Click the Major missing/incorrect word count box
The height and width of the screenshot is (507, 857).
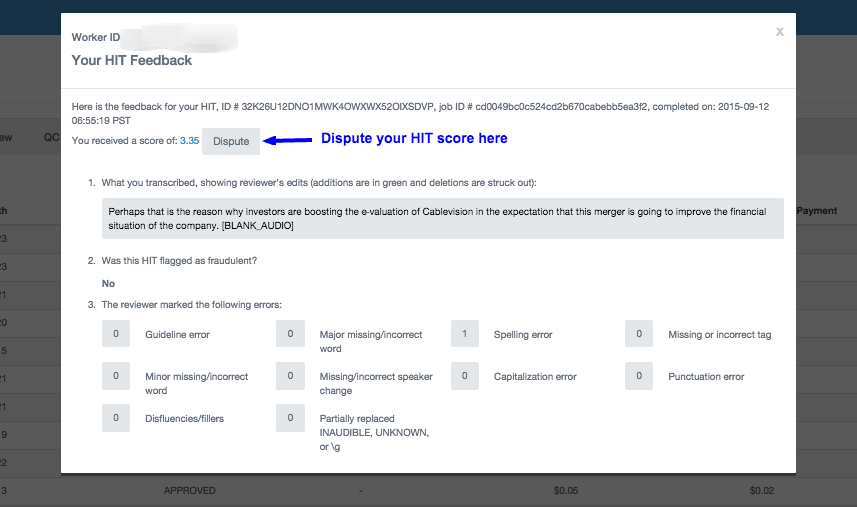[290, 334]
